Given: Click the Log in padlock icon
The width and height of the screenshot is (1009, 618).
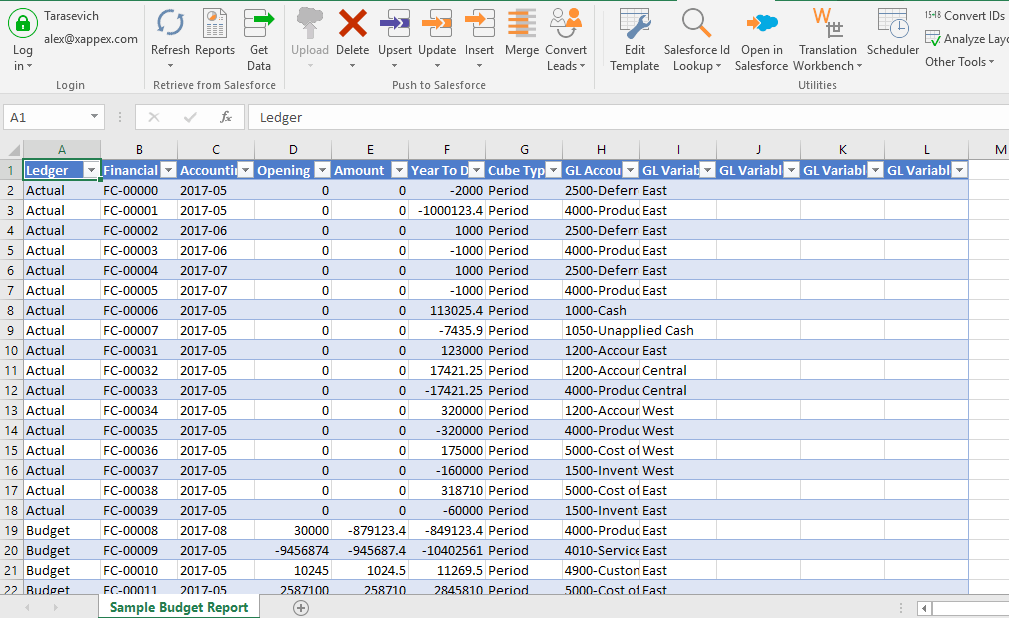Looking at the screenshot, I should click(23, 23).
